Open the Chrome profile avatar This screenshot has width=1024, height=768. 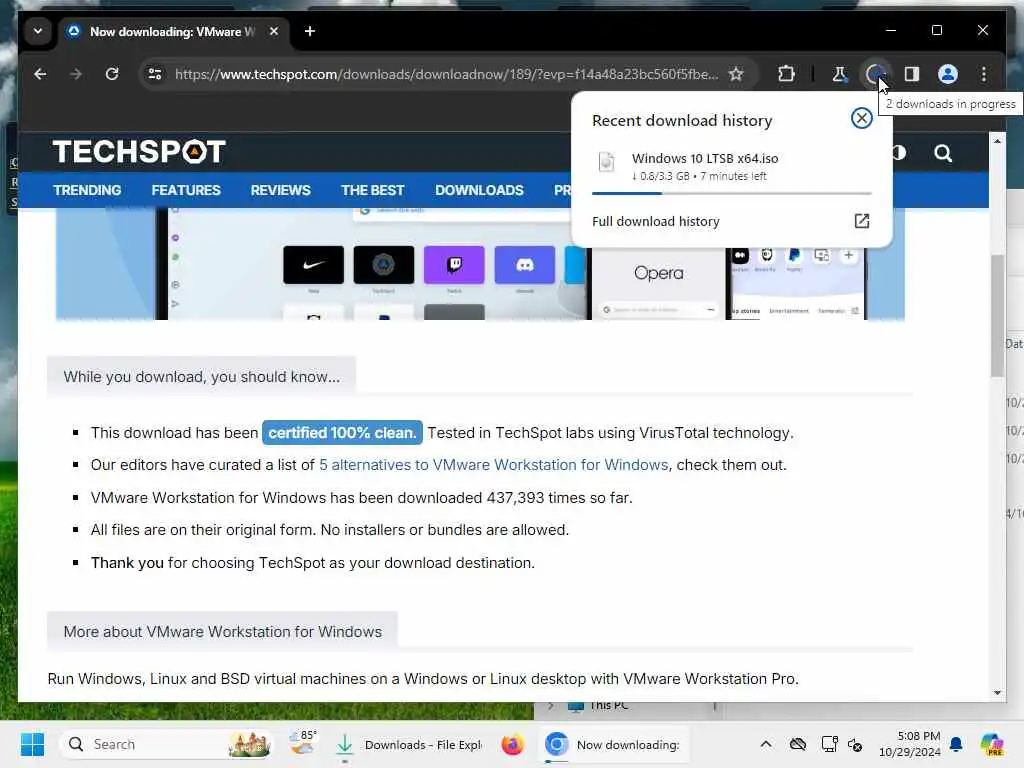(948, 74)
